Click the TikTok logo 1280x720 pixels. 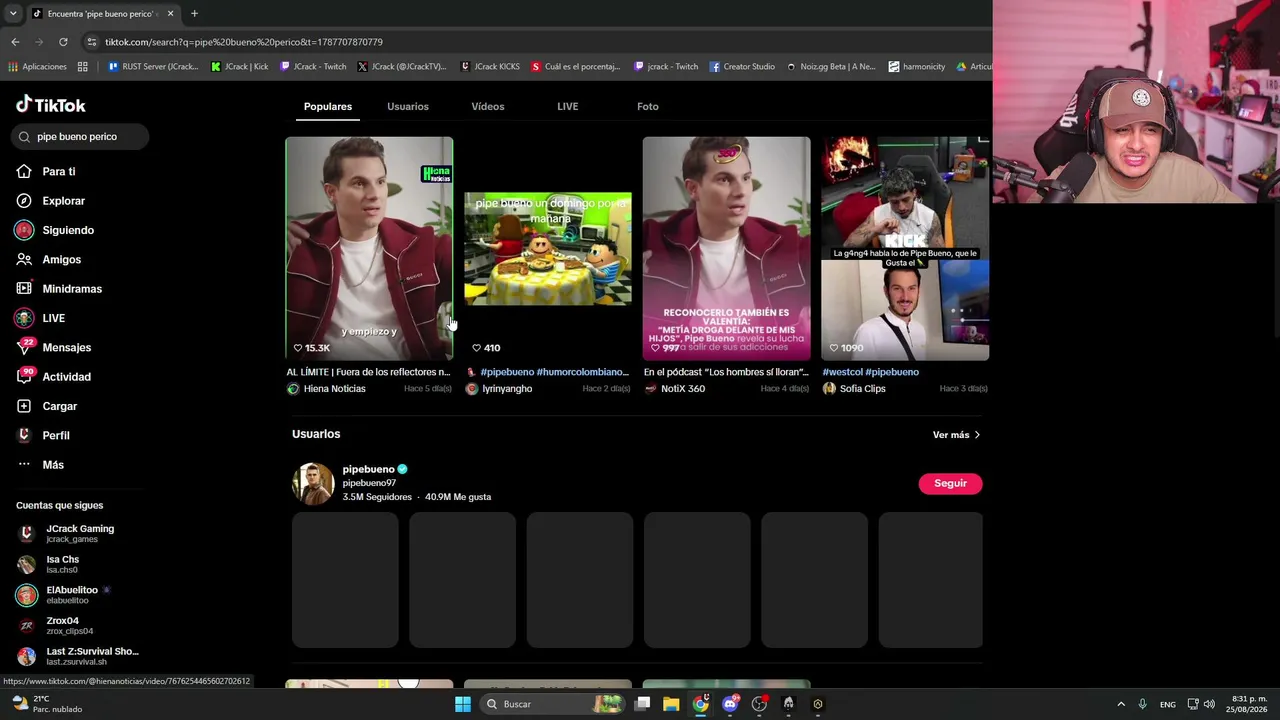pyautogui.click(x=51, y=105)
